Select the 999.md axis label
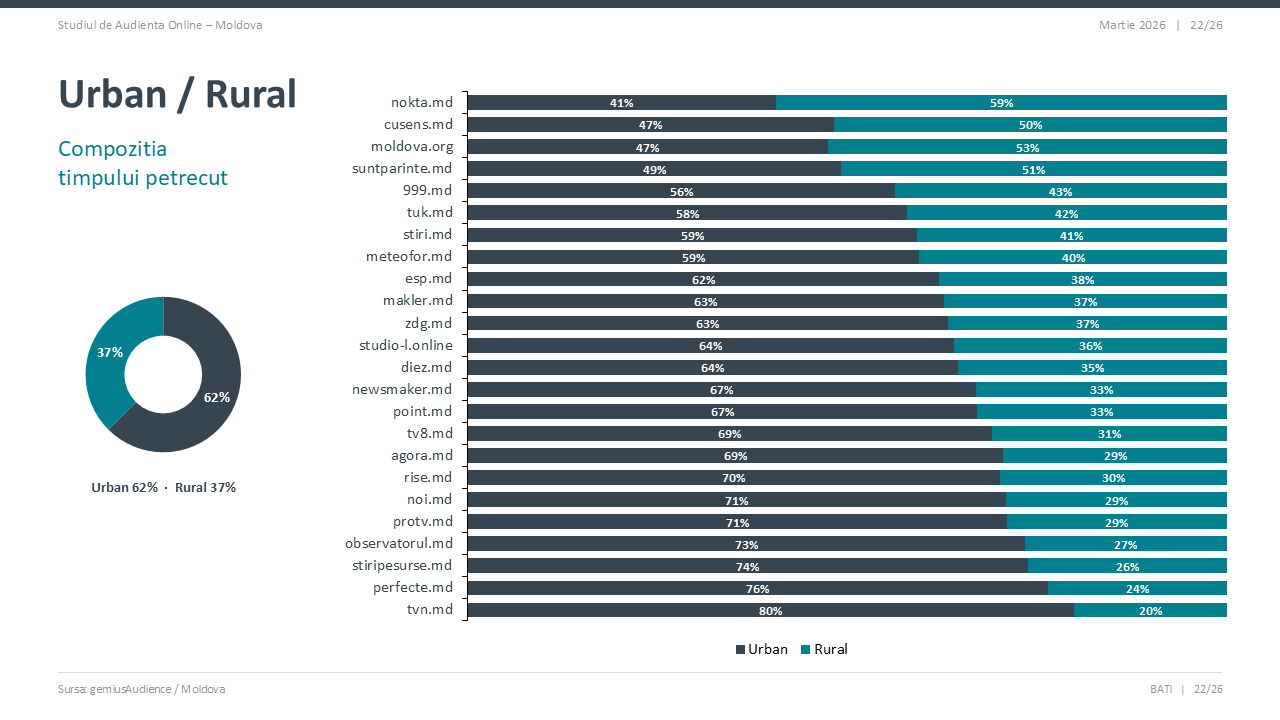Viewport: 1280px width, 720px height. [428, 191]
